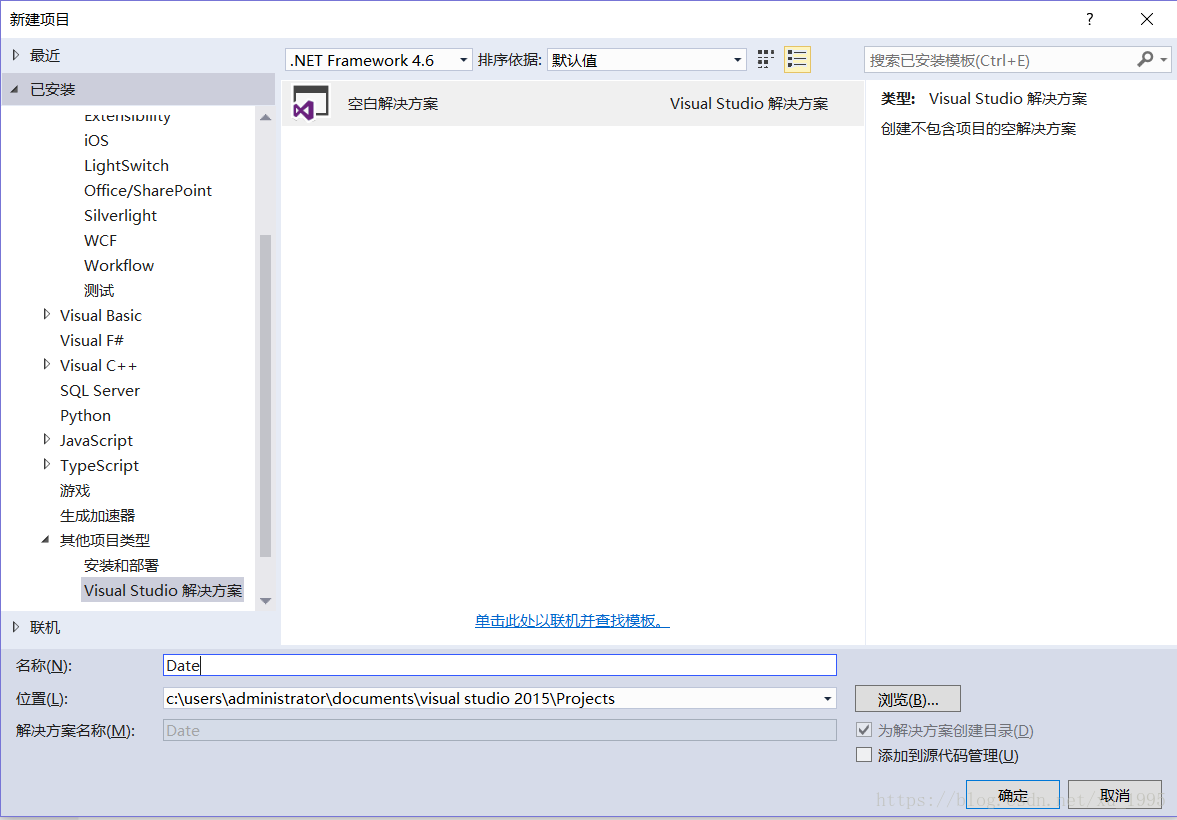Select 安装和部署 category
Screen dimensions: 1177x820
click(x=122, y=565)
